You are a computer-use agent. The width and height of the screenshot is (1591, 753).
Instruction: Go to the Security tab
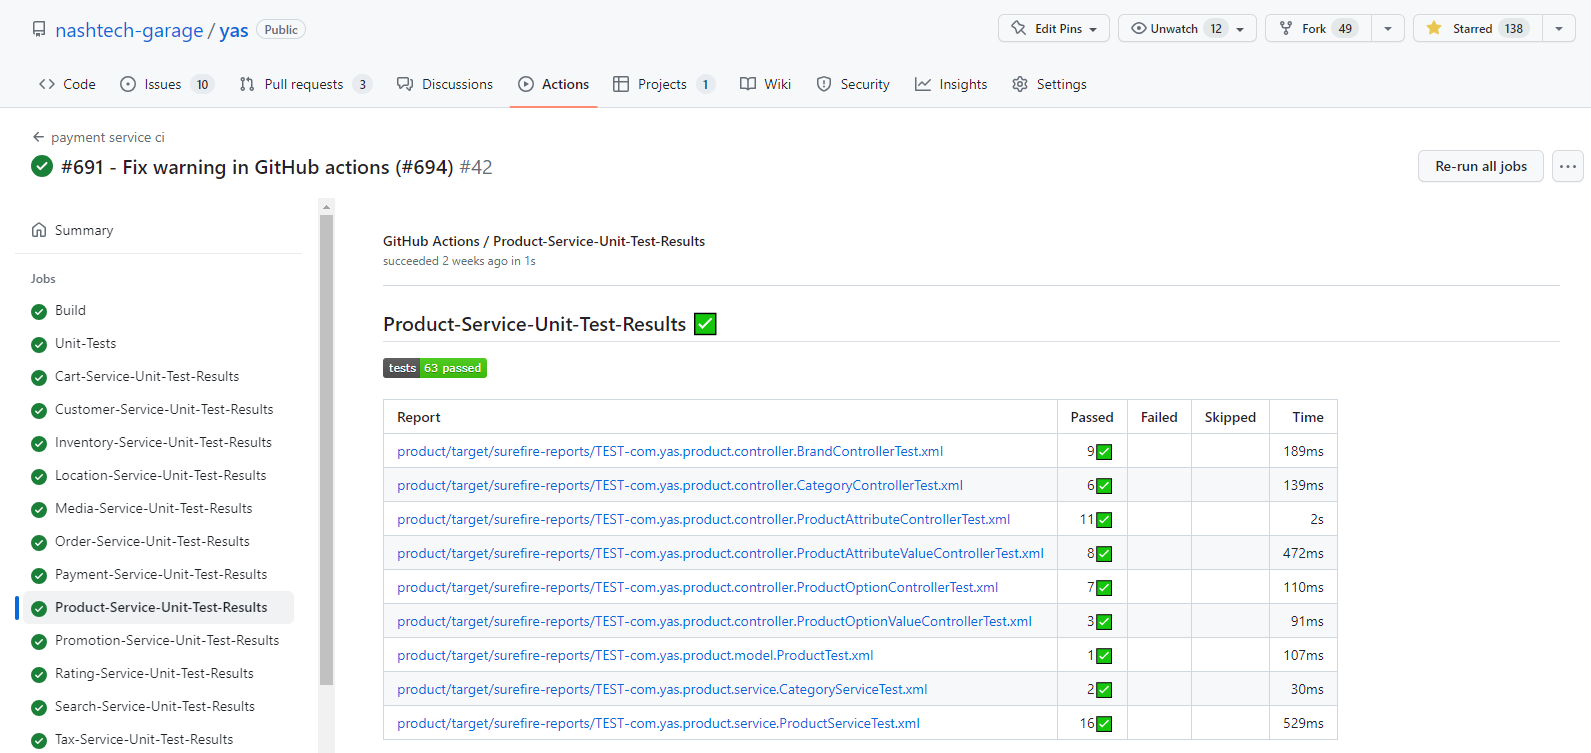coord(853,84)
